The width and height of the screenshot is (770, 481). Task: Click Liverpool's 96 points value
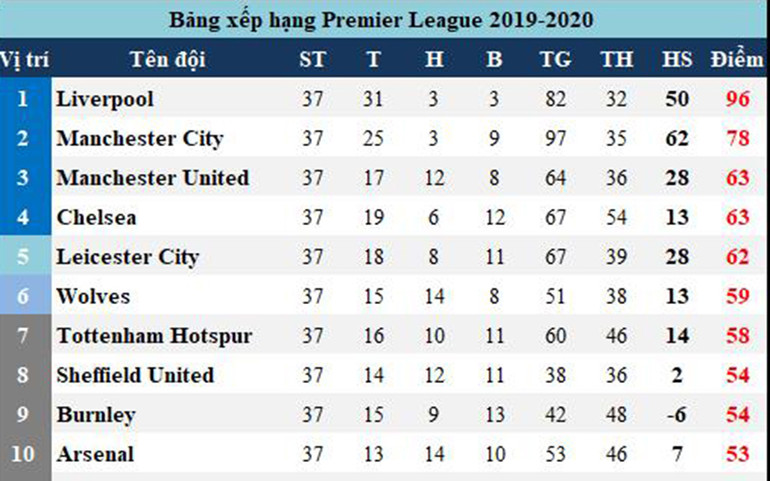click(x=738, y=99)
